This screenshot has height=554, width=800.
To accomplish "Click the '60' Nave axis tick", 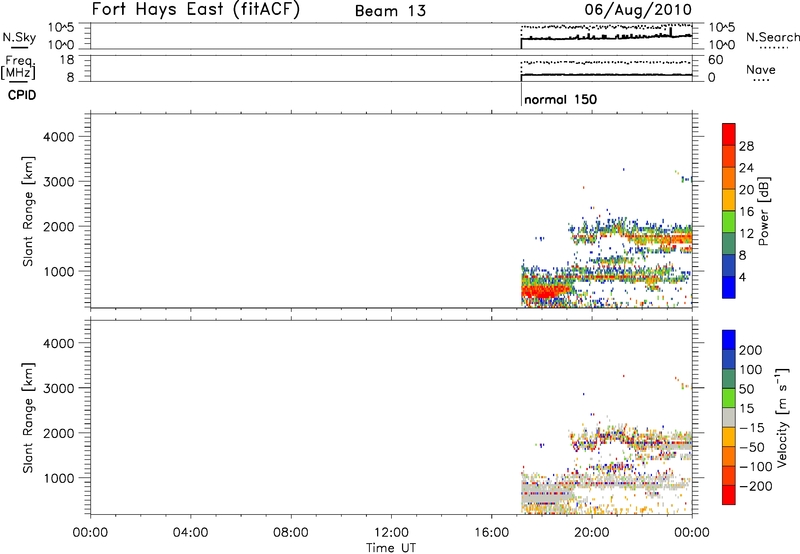I will coord(715,60).
